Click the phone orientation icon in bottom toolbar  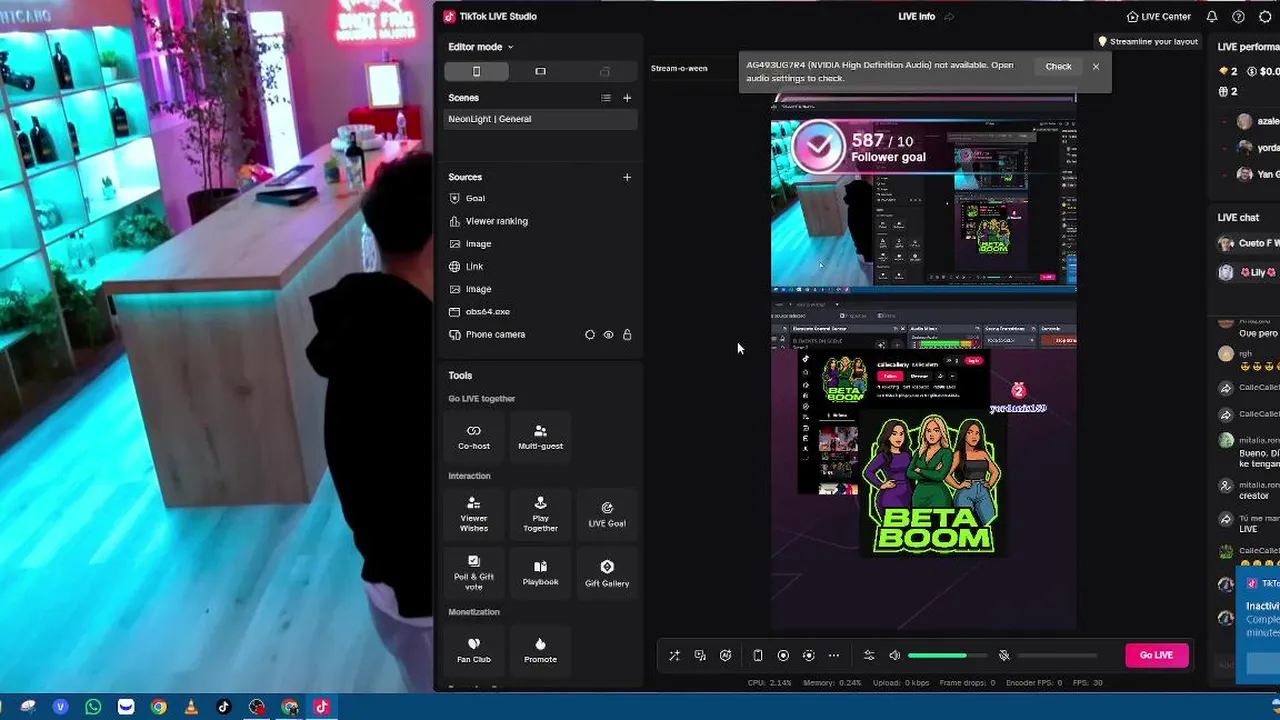(x=758, y=656)
